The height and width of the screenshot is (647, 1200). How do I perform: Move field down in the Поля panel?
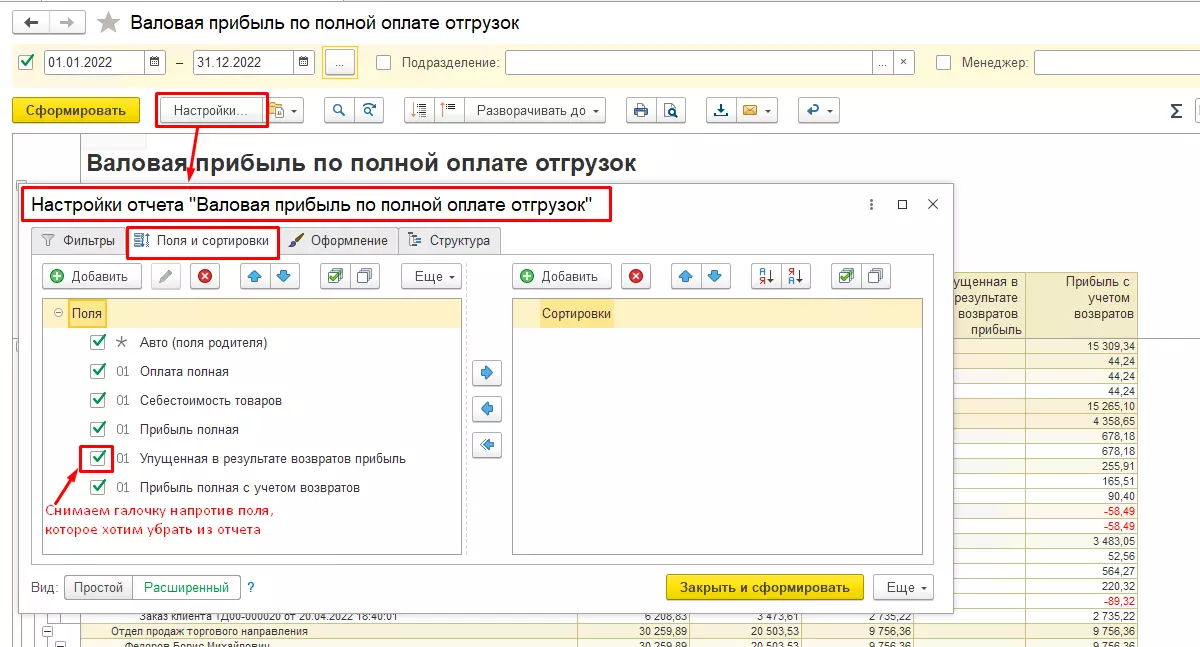coord(283,277)
